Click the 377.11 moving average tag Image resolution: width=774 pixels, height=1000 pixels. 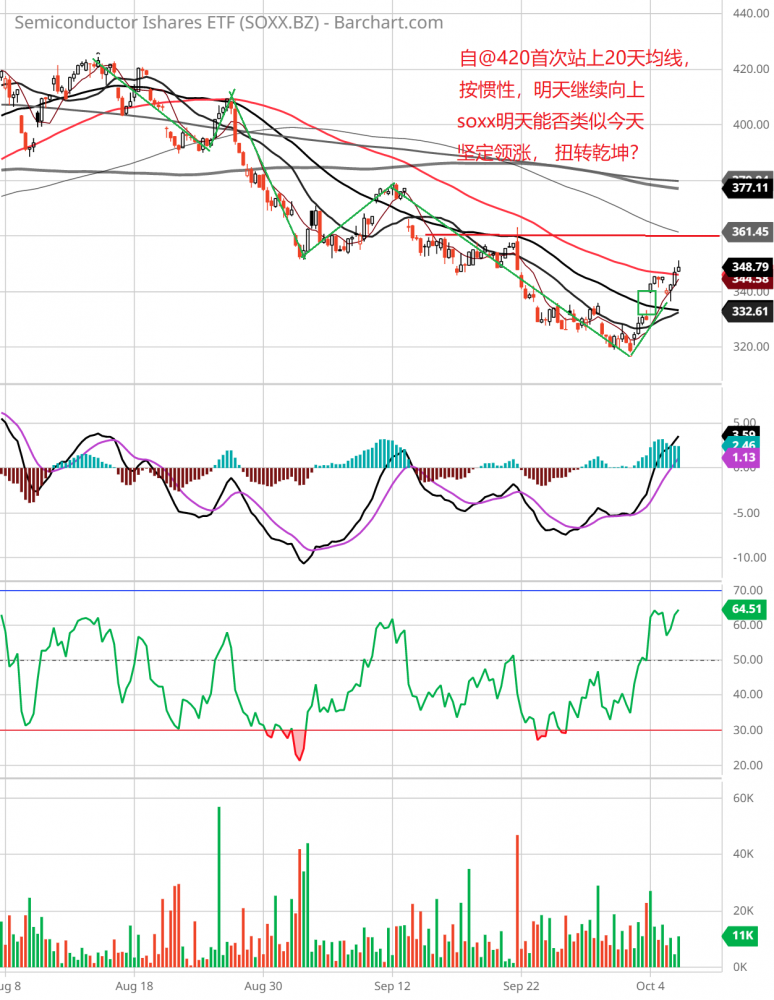[748, 187]
